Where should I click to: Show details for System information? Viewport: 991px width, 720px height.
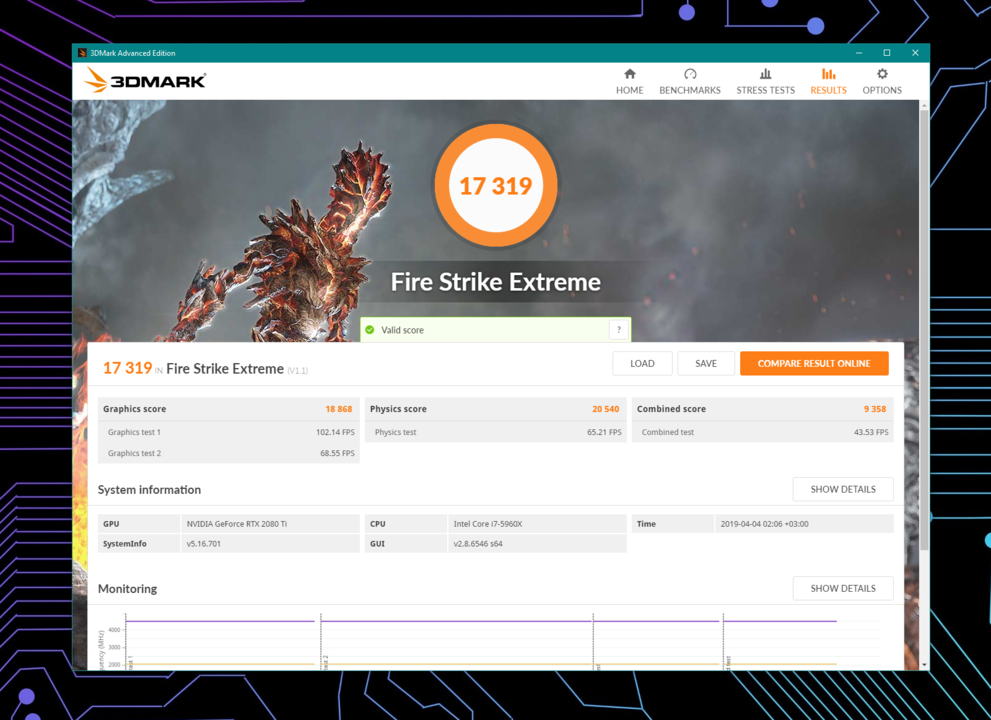tap(843, 489)
